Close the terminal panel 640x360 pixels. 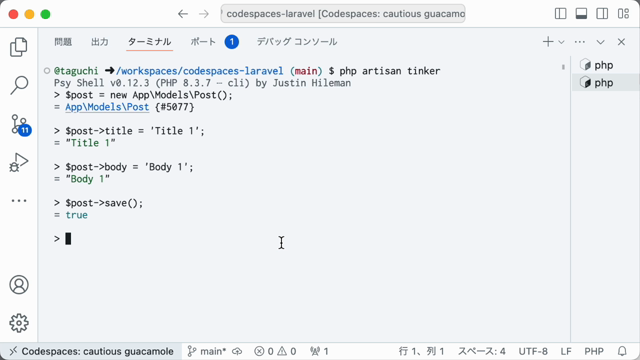pos(621,42)
